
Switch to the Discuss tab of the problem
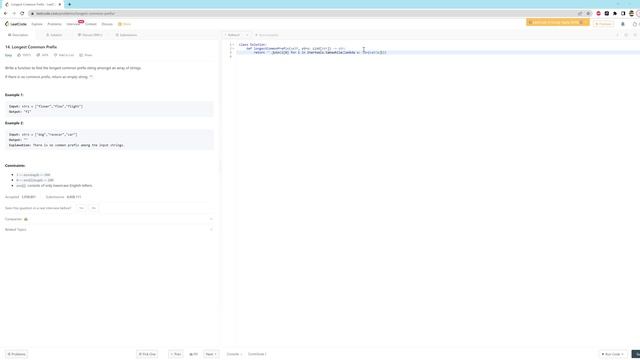click(x=90, y=35)
